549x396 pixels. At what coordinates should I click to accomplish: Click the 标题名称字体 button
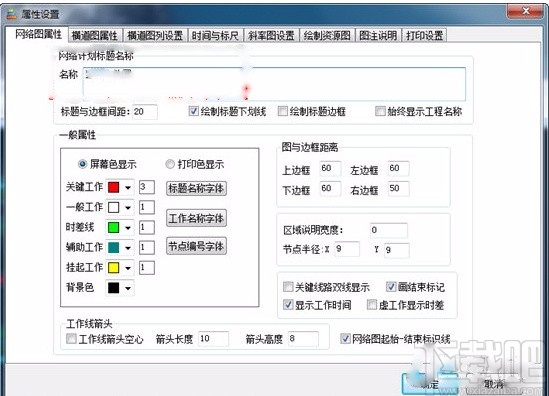click(x=196, y=188)
